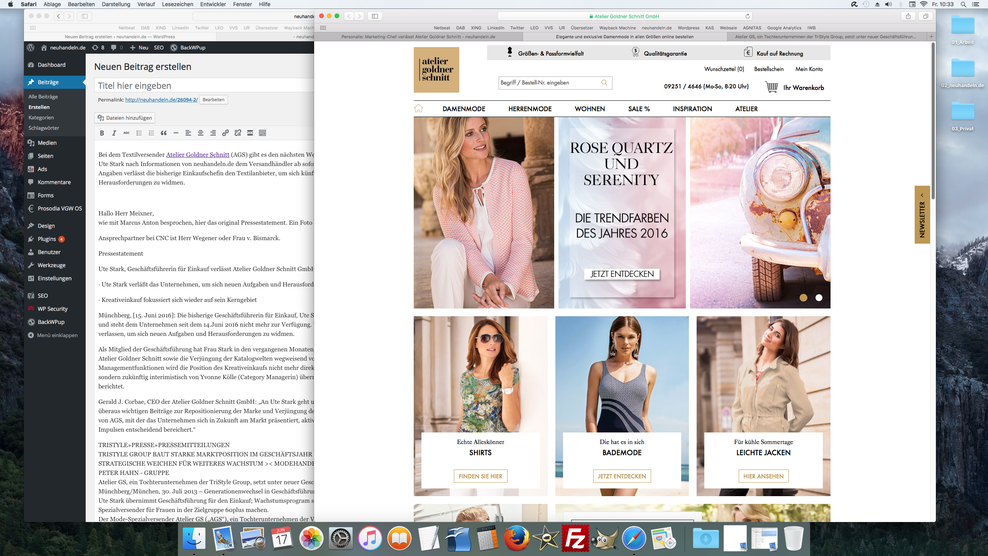Align text center in WordPress editor

coord(200,133)
